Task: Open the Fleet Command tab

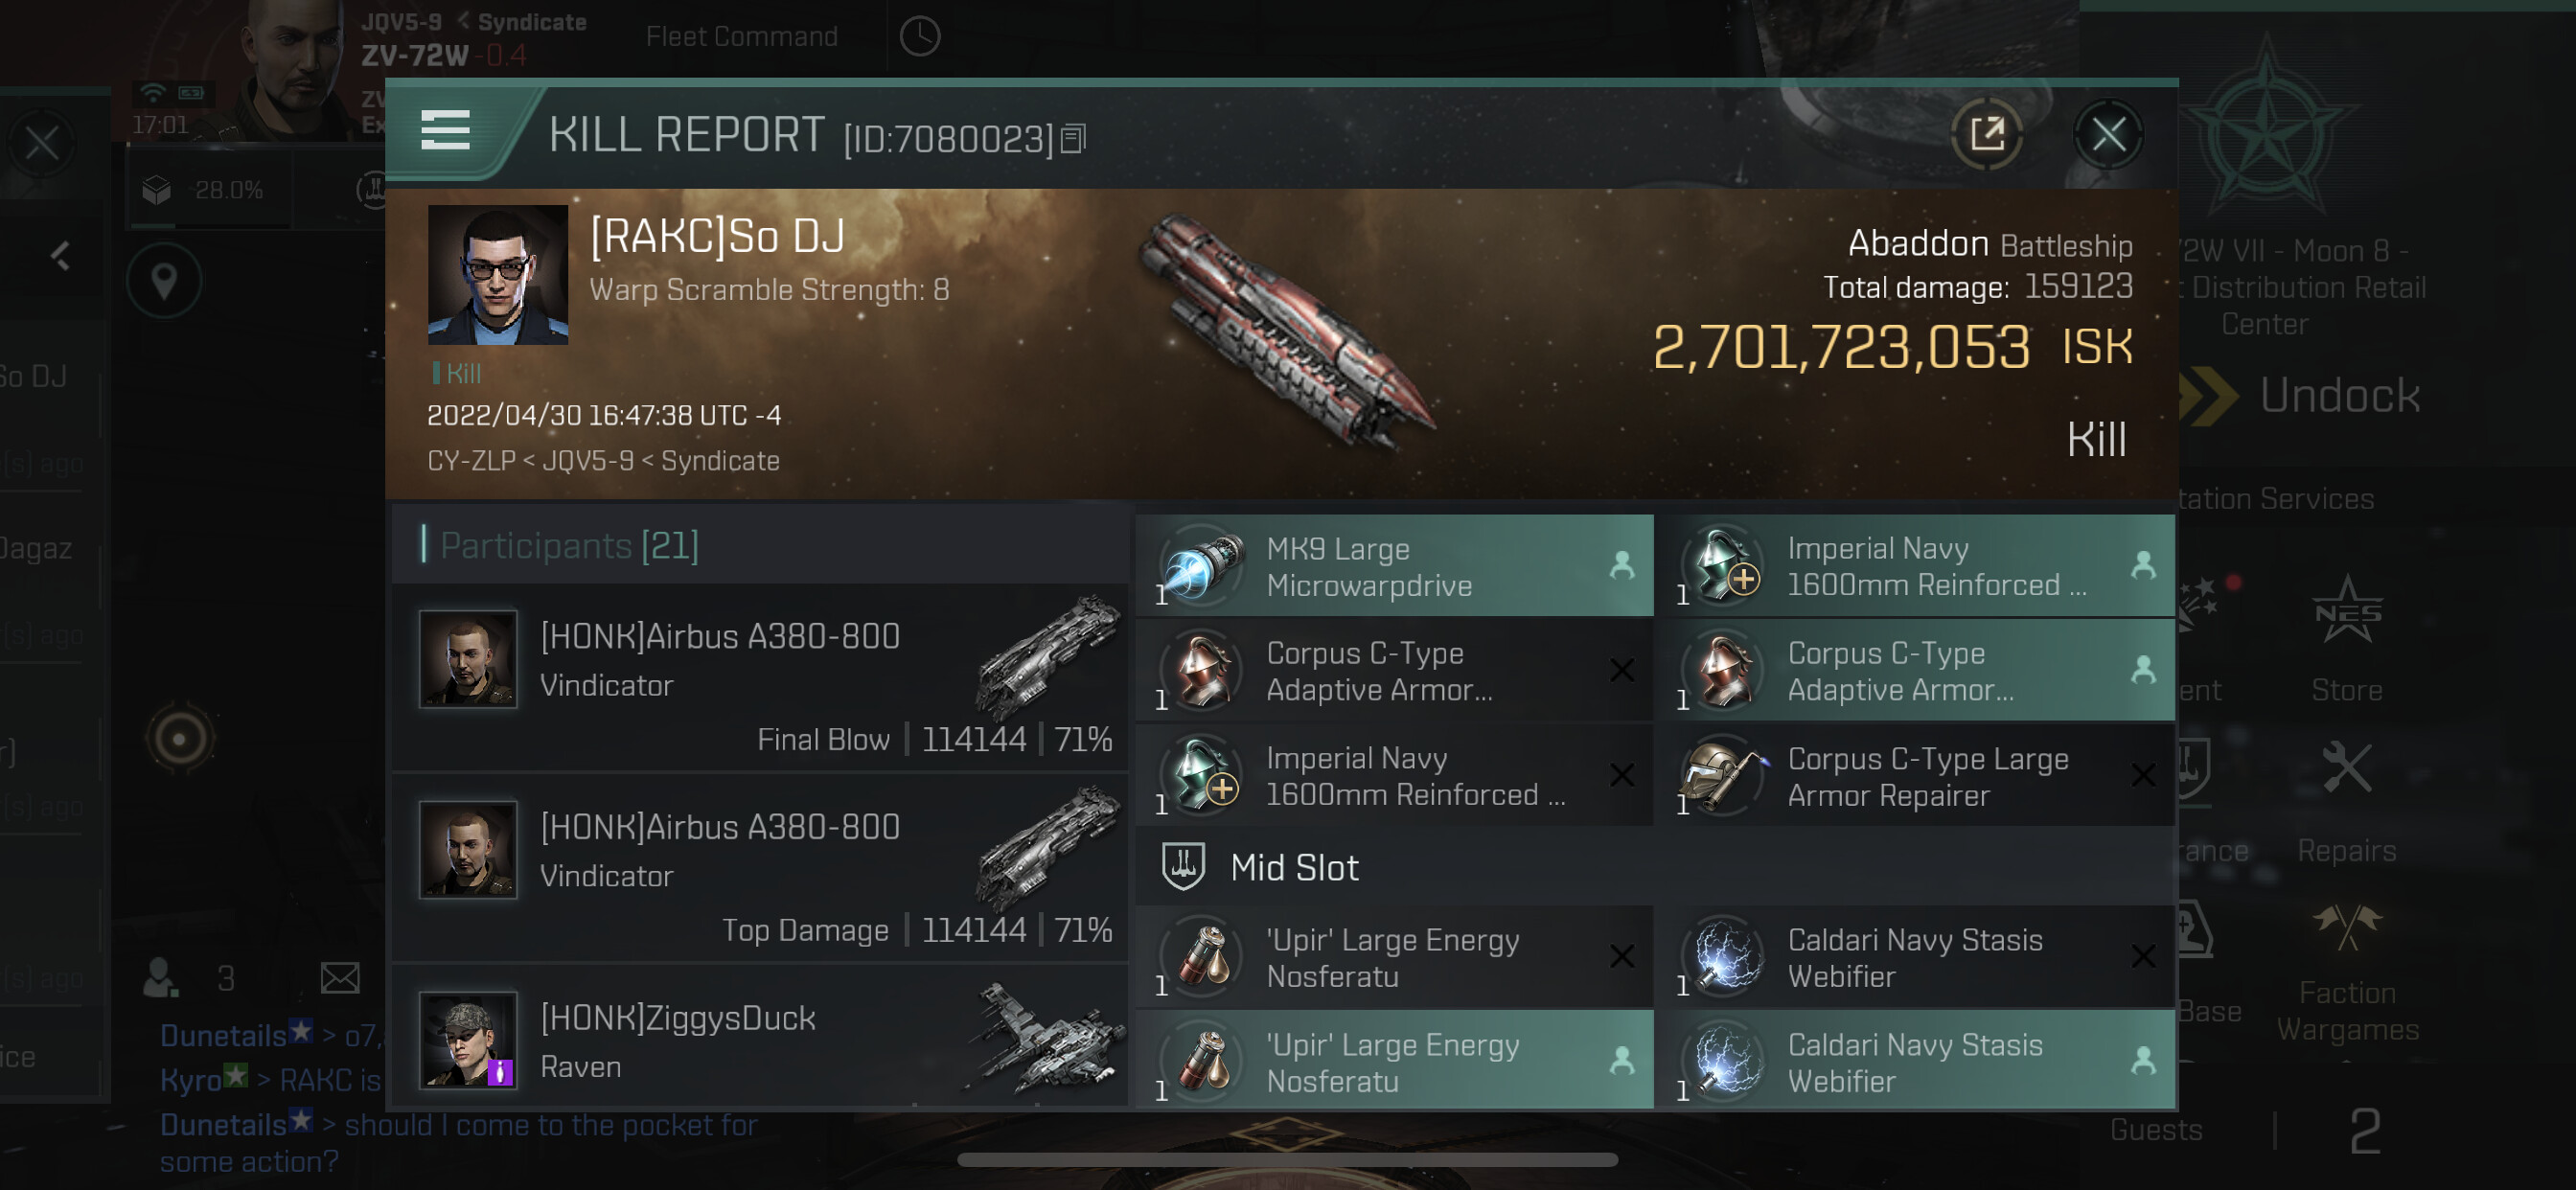Action: pyautogui.click(x=742, y=37)
